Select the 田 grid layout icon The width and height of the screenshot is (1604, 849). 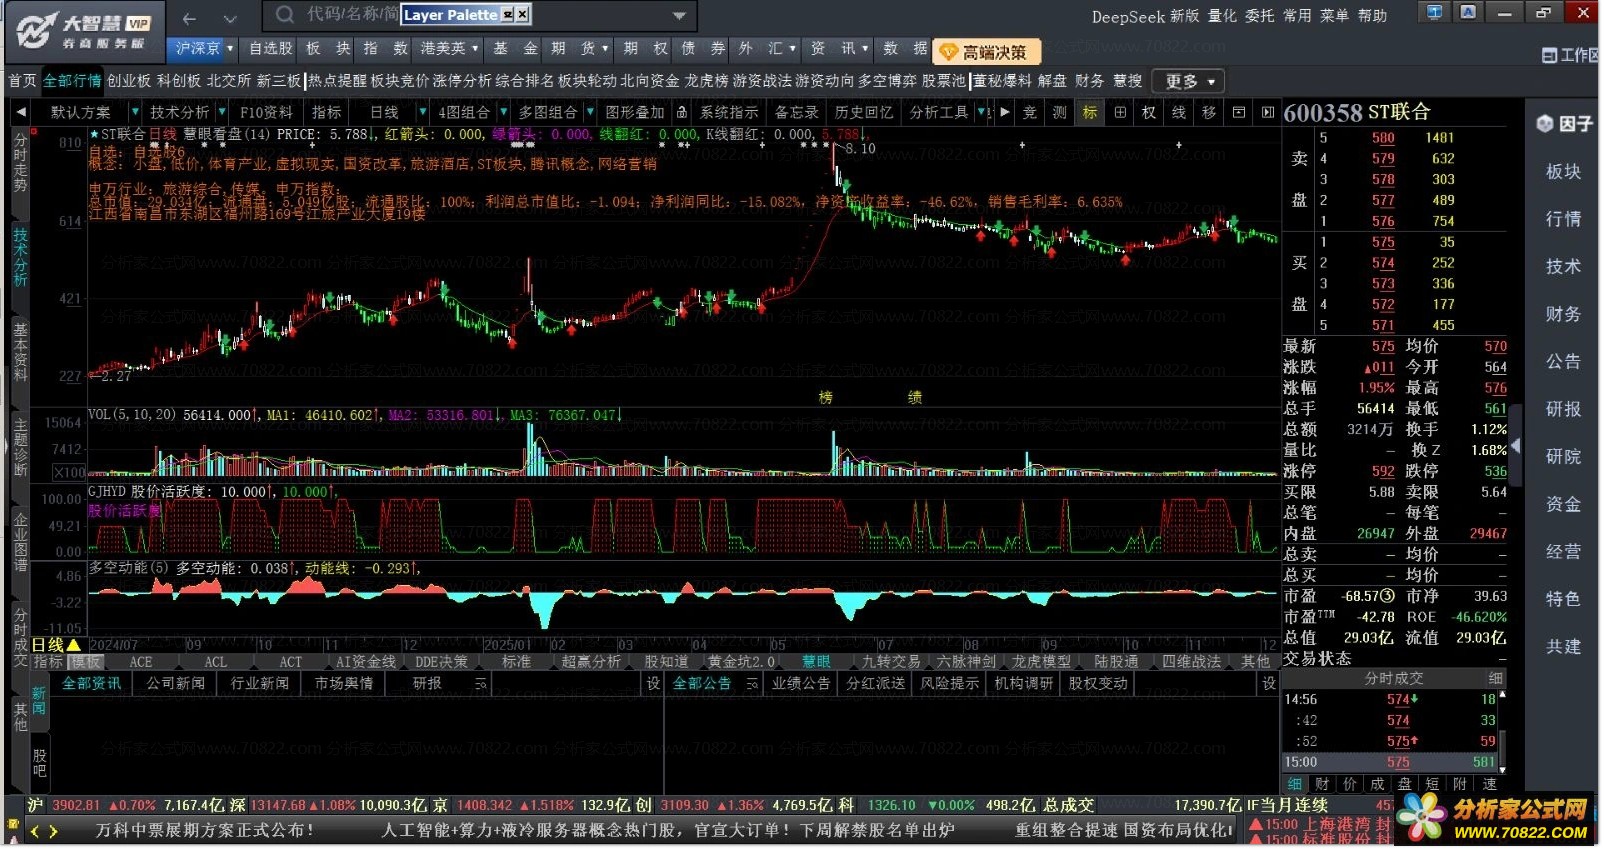(1120, 112)
